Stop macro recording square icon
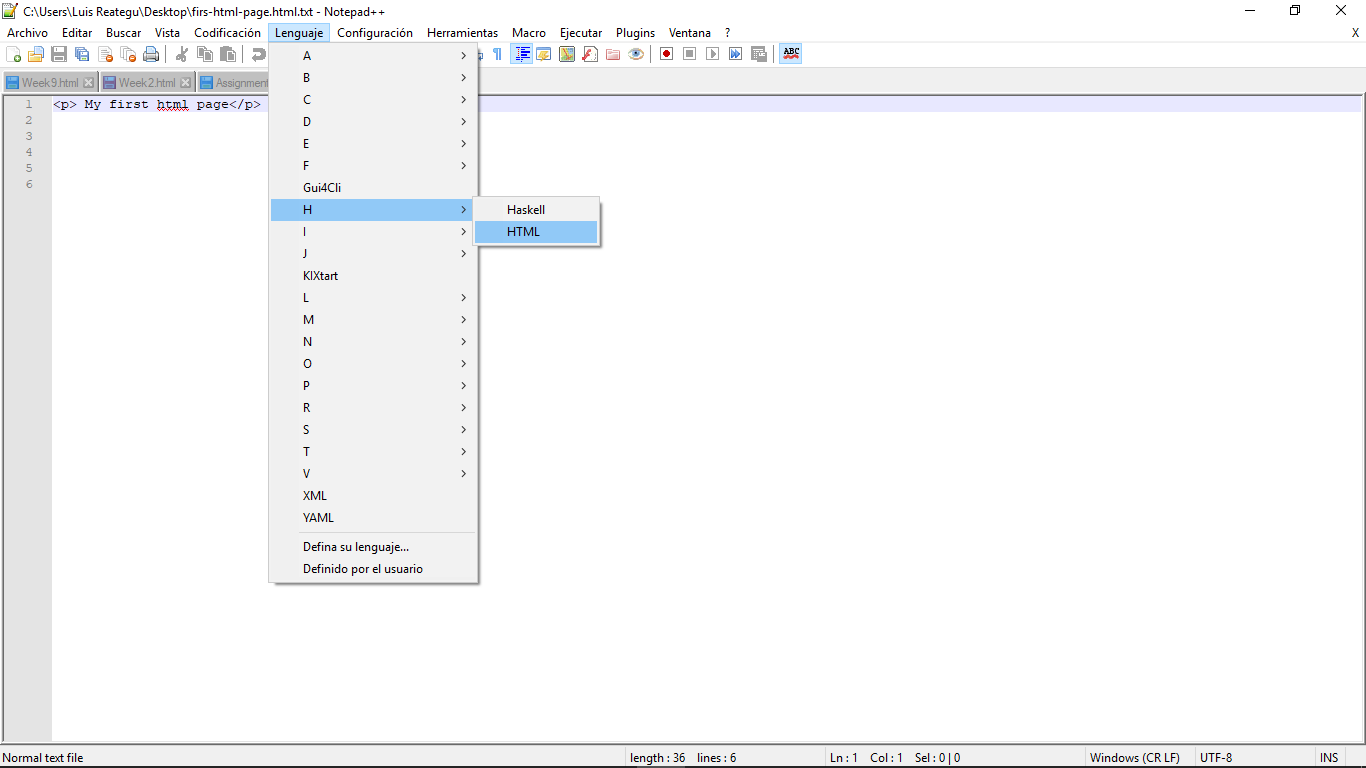Viewport: 1366px width, 768px height. click(x=689, y=54)
